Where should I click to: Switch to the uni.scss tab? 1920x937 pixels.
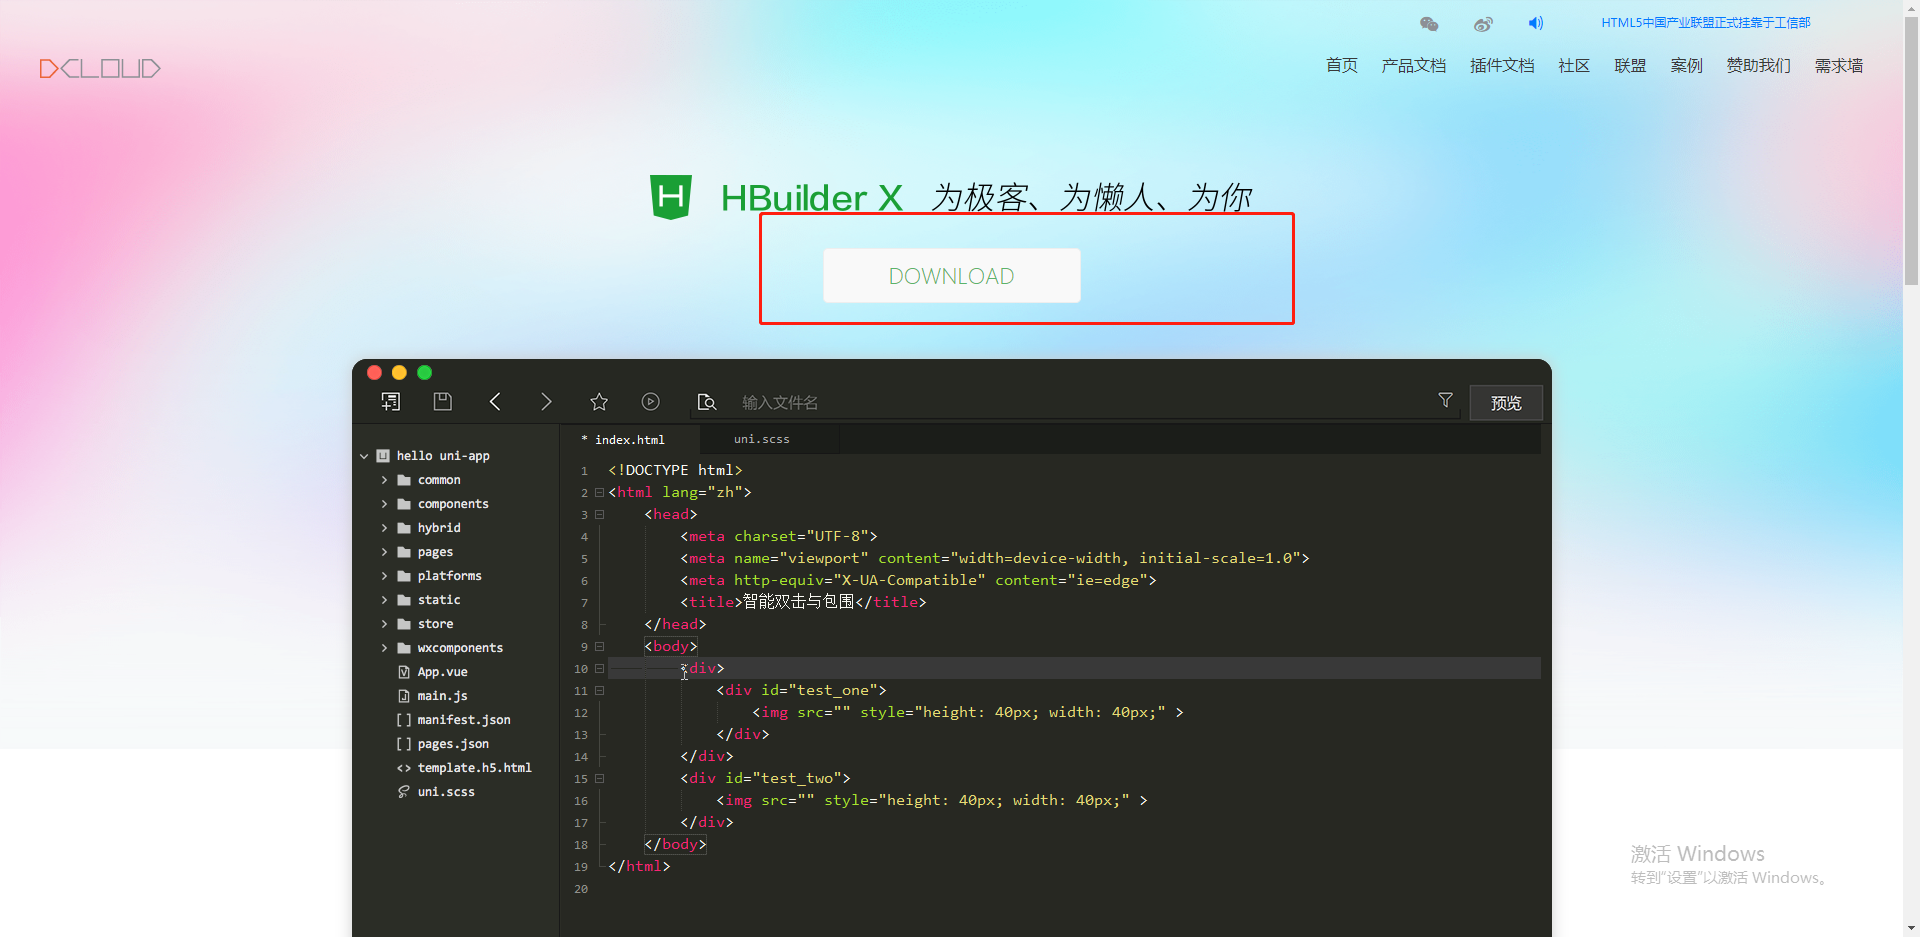tap(761, 439)
